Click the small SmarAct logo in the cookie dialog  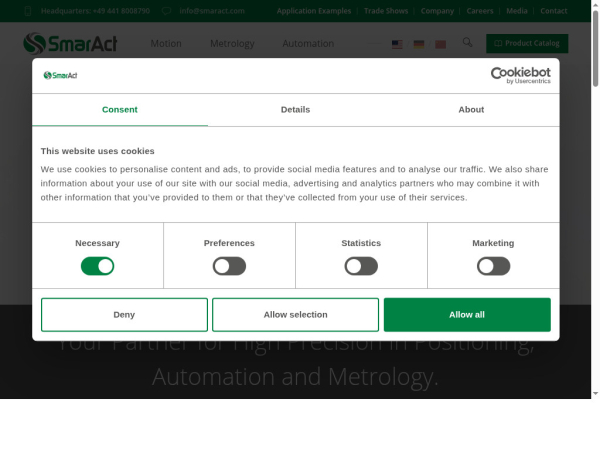[60, 75]
